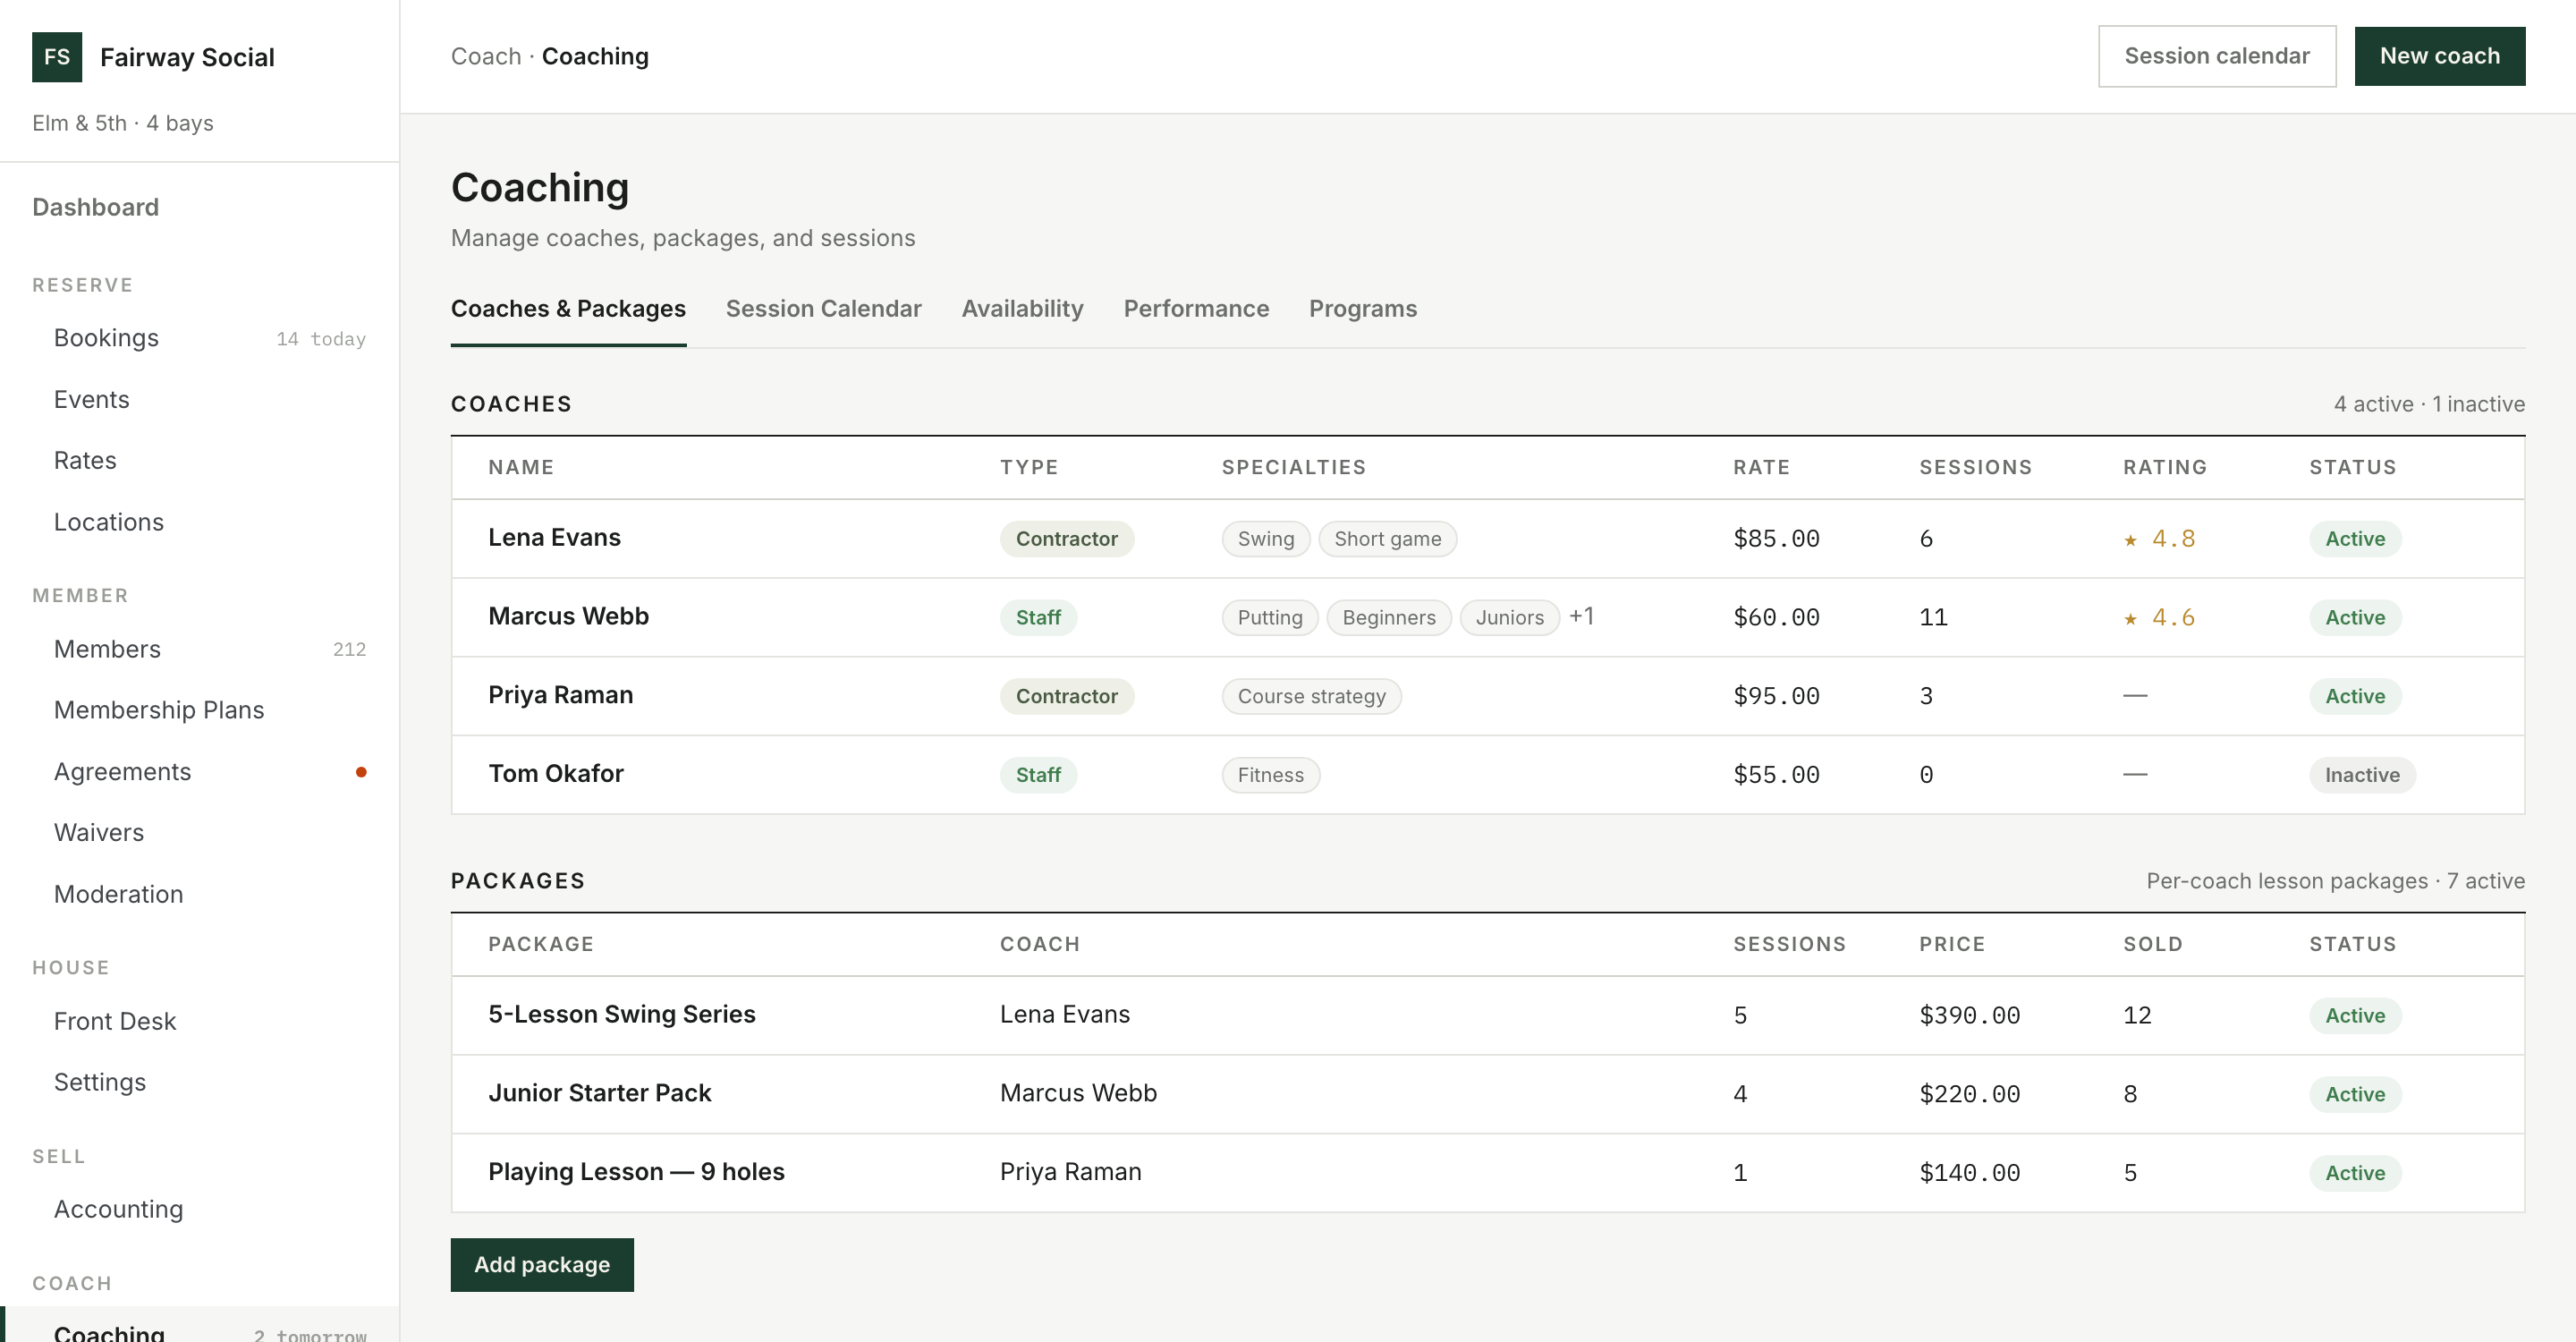The height and width of the screenshot is (1342, 2576).
Task: Click the Short game specialty tag
Action: click(x=1387, y=538)
